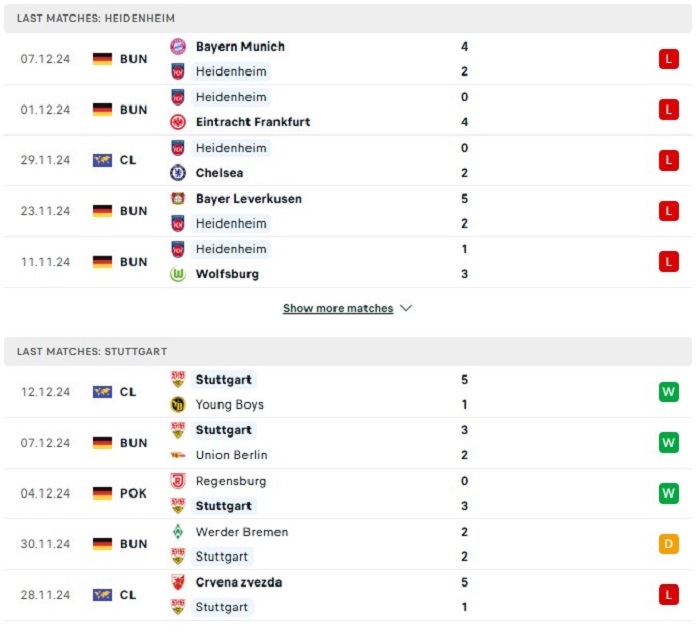Open the Wolfsburg team name link

coord(227,274)
